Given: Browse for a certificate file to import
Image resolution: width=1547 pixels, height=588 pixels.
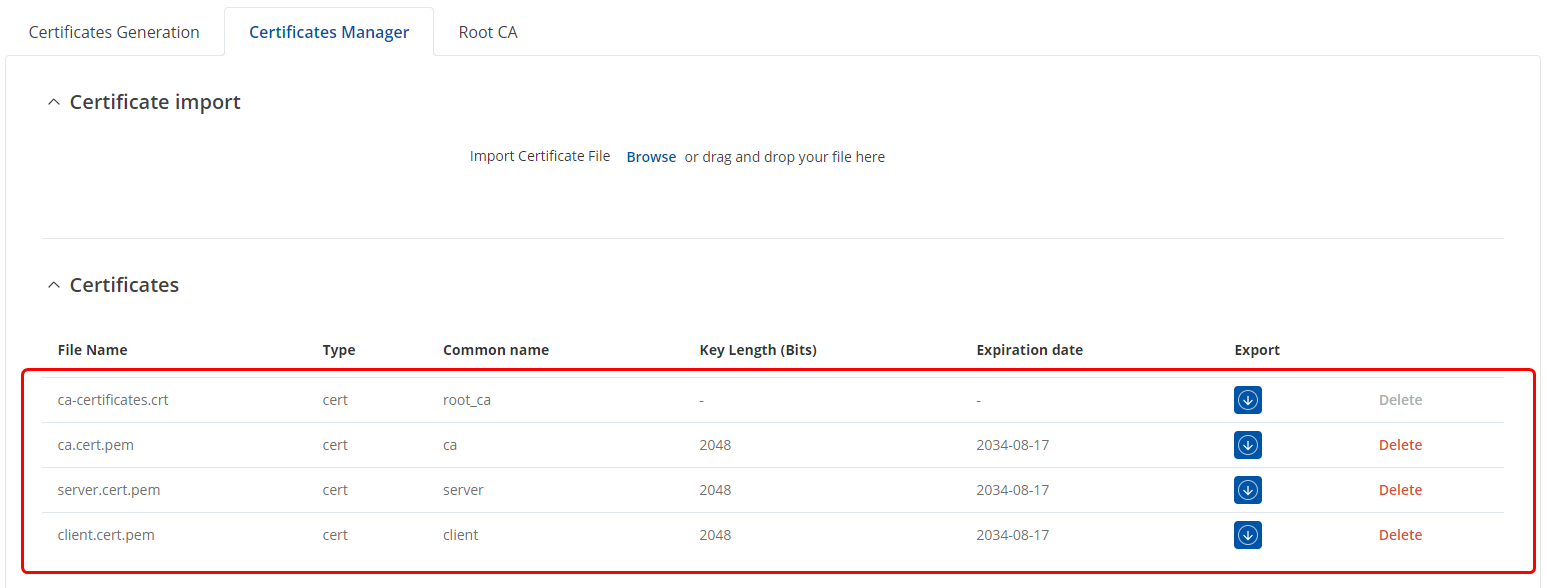Looking at the screenshot, I should tap(651, 157).
